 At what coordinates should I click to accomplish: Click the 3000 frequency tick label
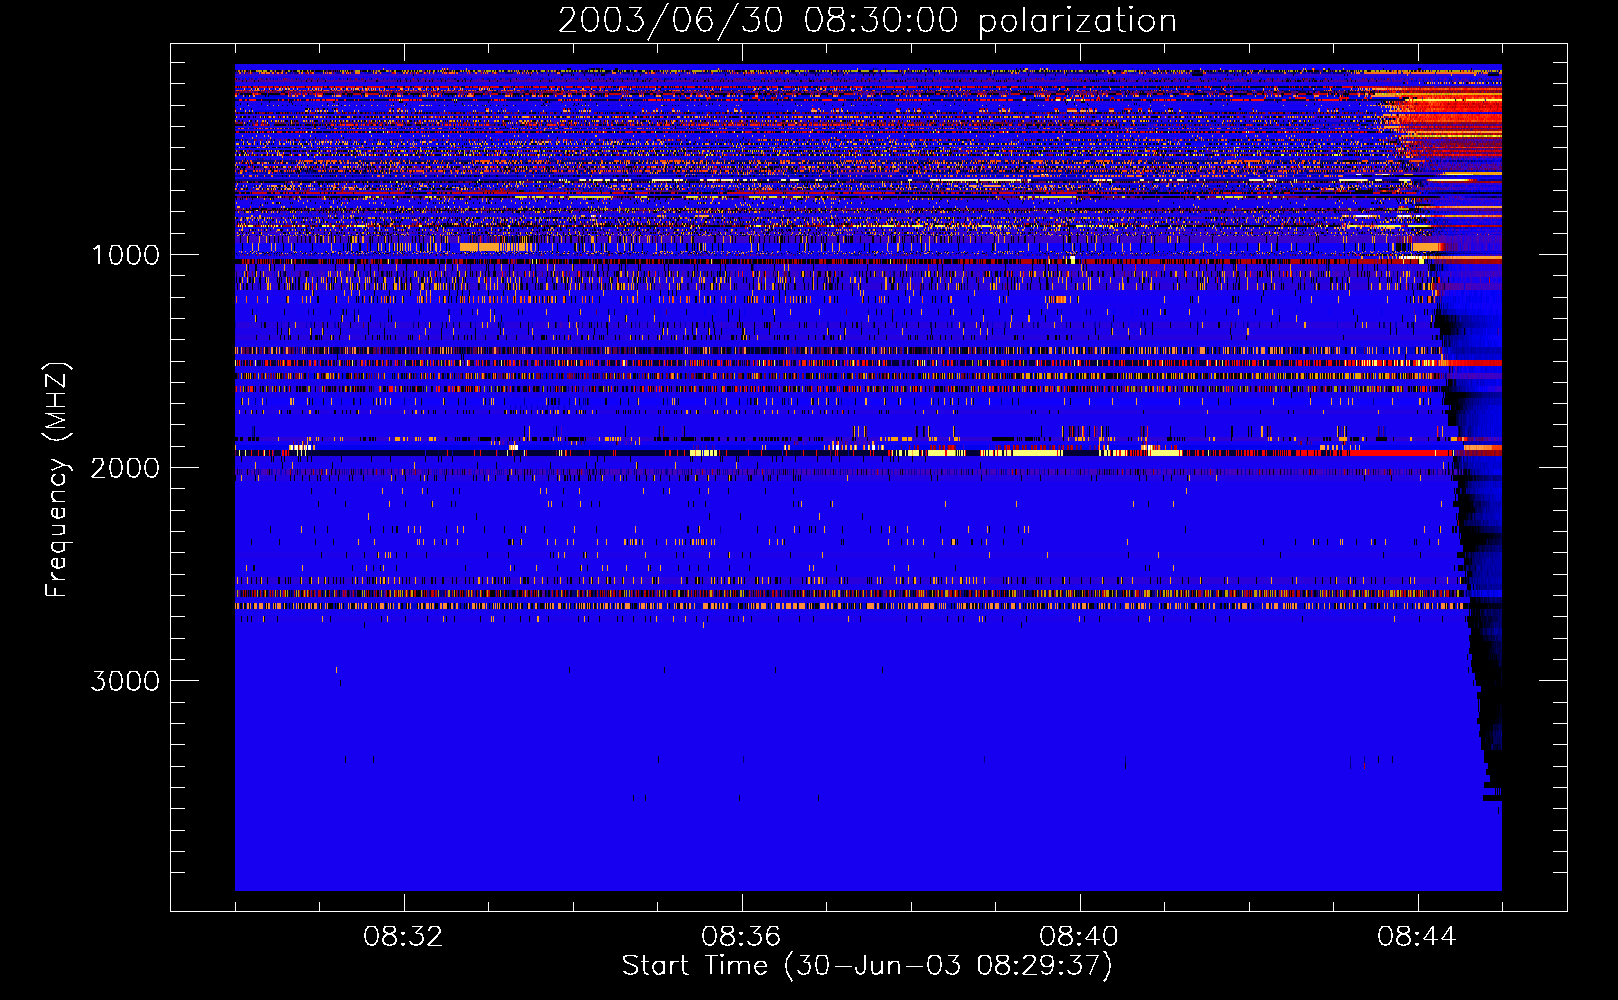click(125, 681)
